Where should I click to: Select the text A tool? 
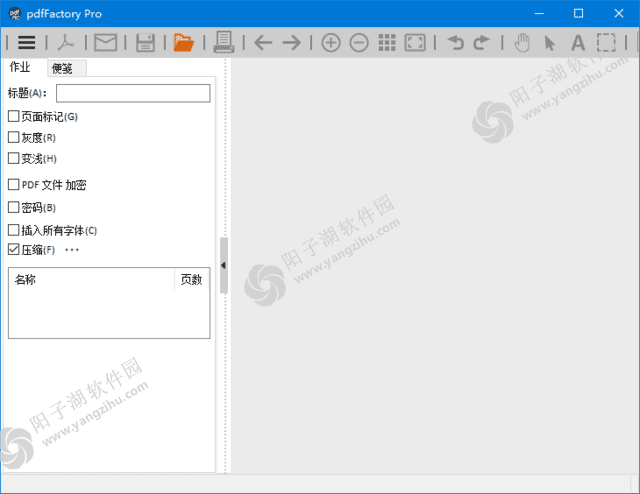[x=578, y=42]
